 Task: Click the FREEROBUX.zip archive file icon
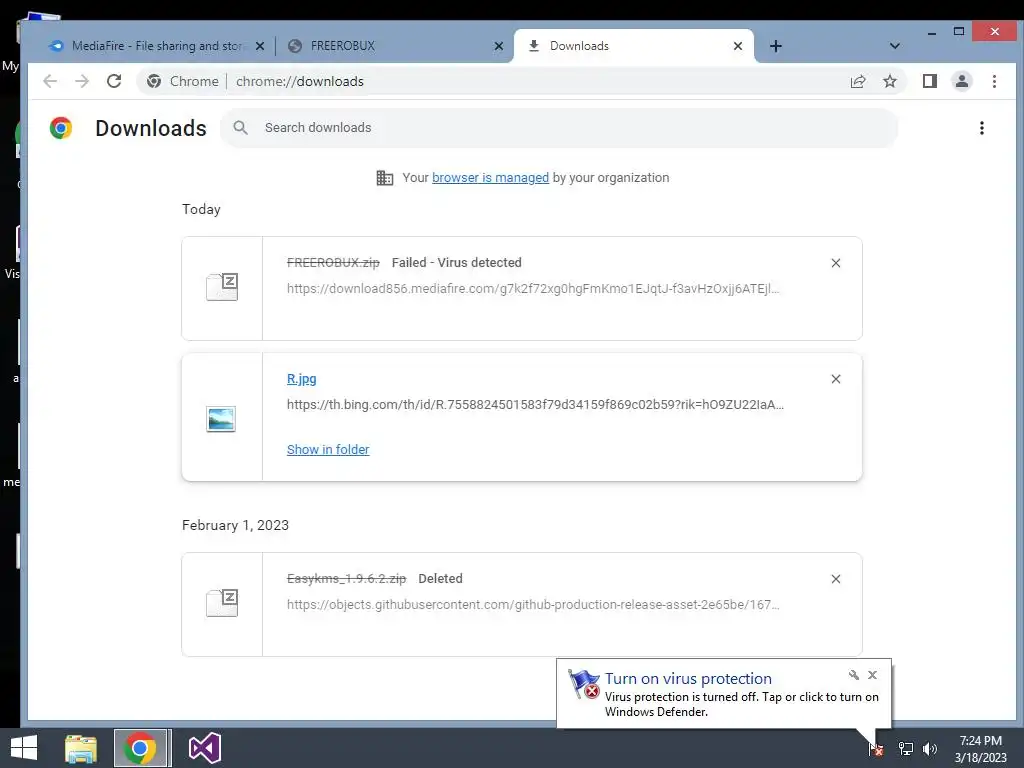pyautogui.click(x=222, y=287)
